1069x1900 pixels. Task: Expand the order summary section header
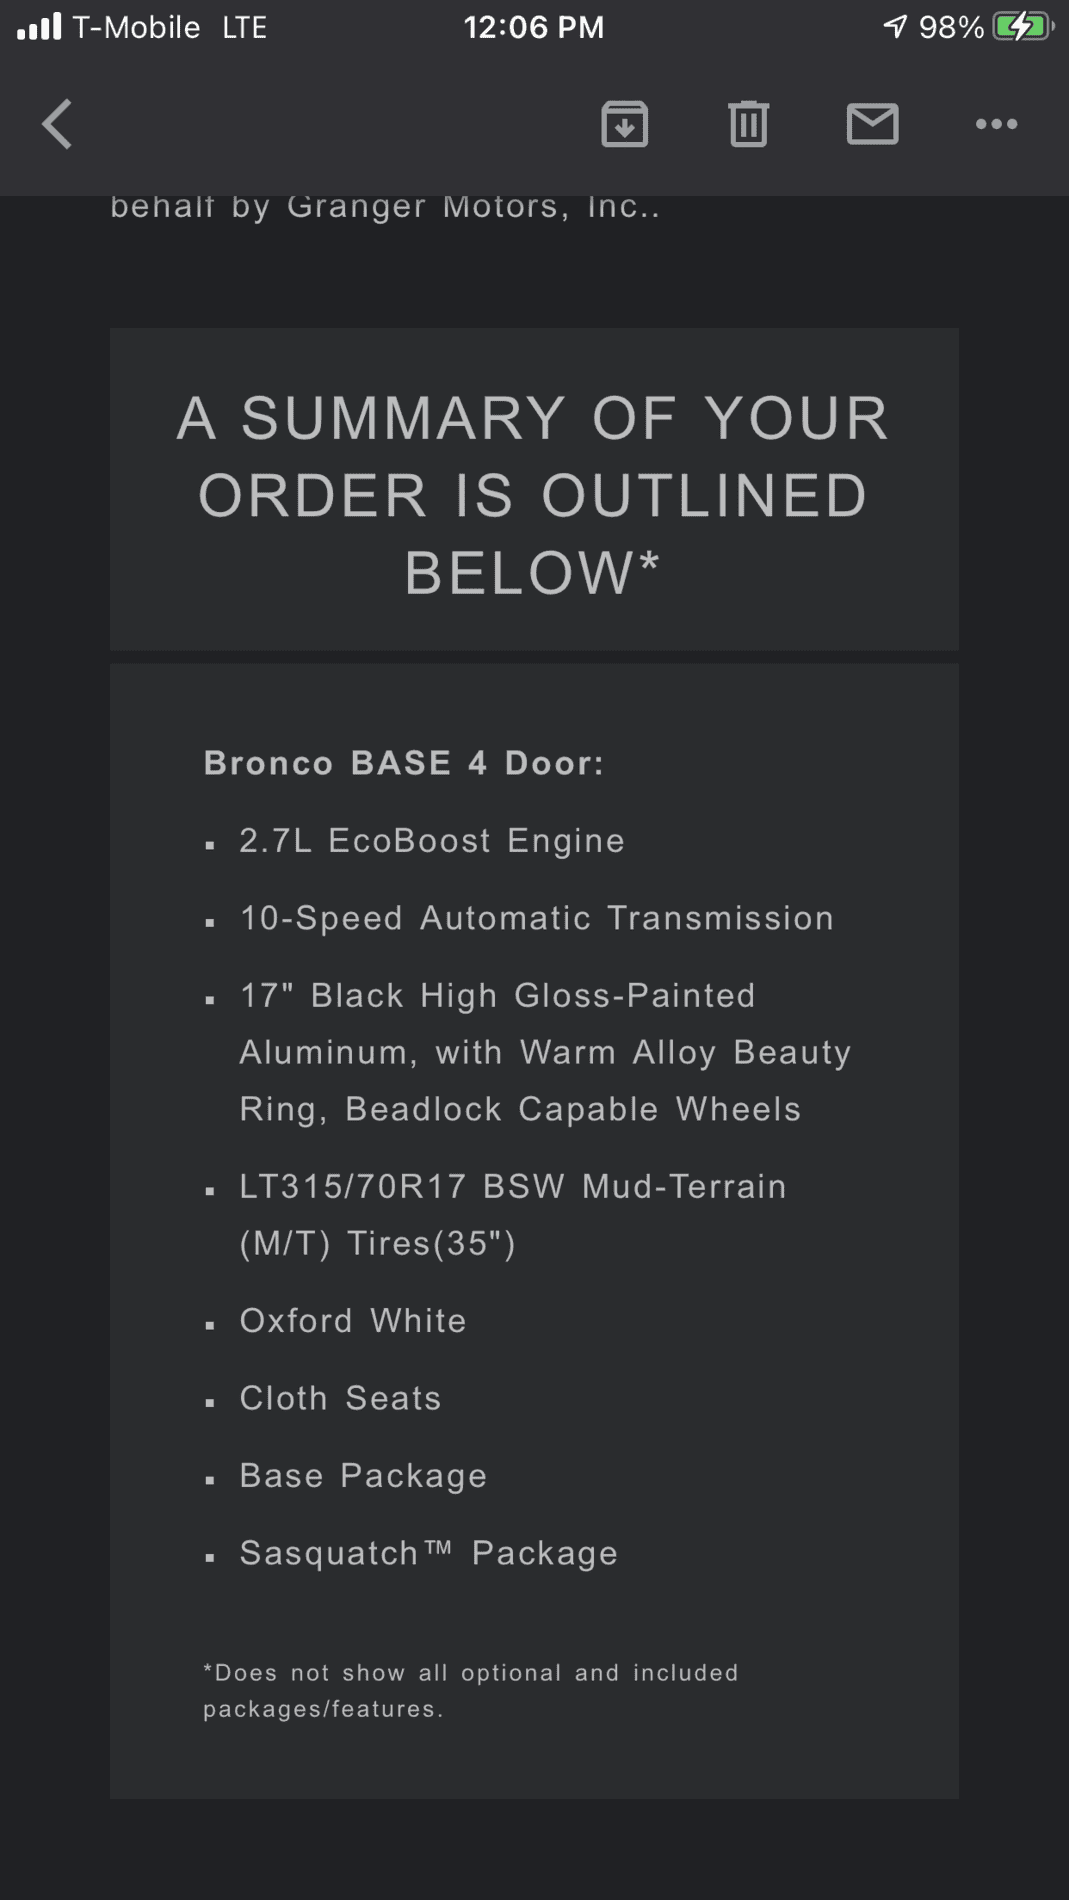(x=533, y=495)
